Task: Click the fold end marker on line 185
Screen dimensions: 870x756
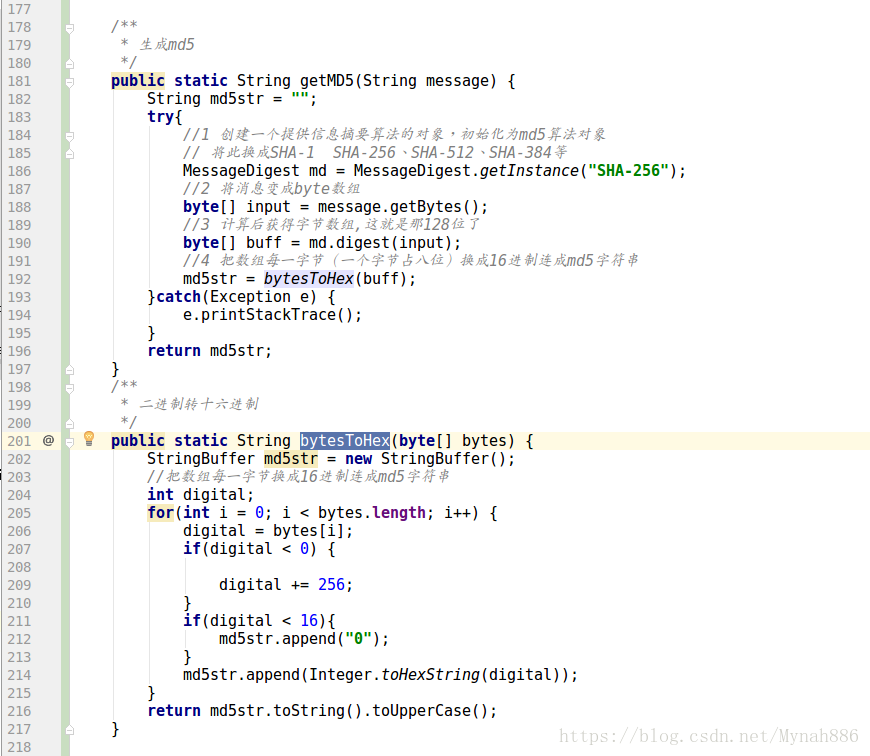Action: coord(70,154)
